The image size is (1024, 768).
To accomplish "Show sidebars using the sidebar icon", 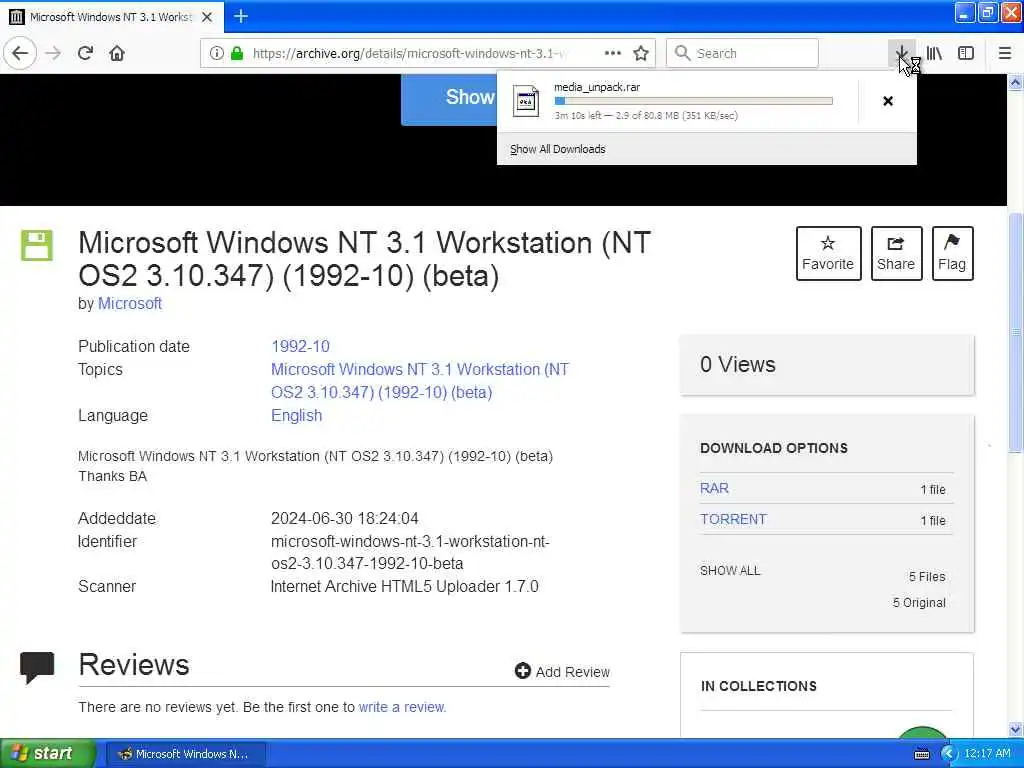I will 966,53.
